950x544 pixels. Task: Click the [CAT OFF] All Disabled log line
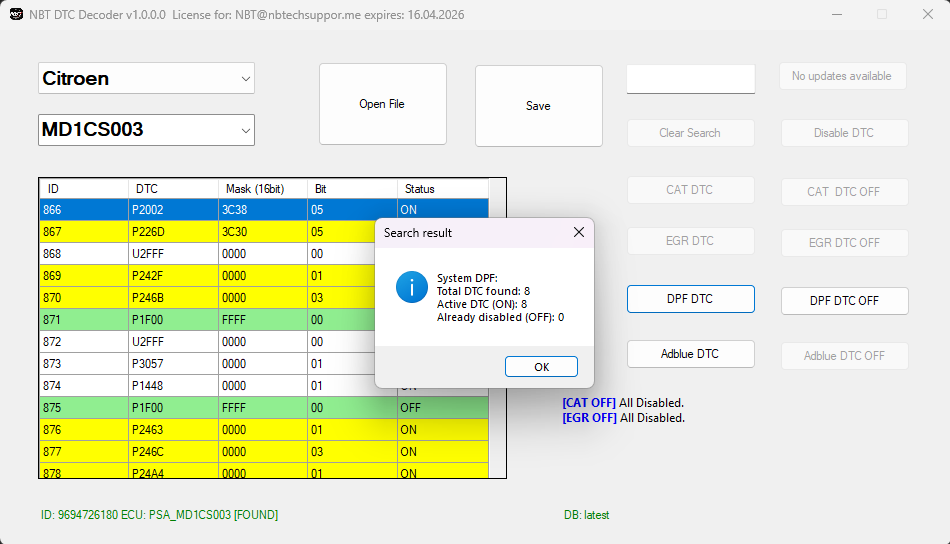click(623, 403)
